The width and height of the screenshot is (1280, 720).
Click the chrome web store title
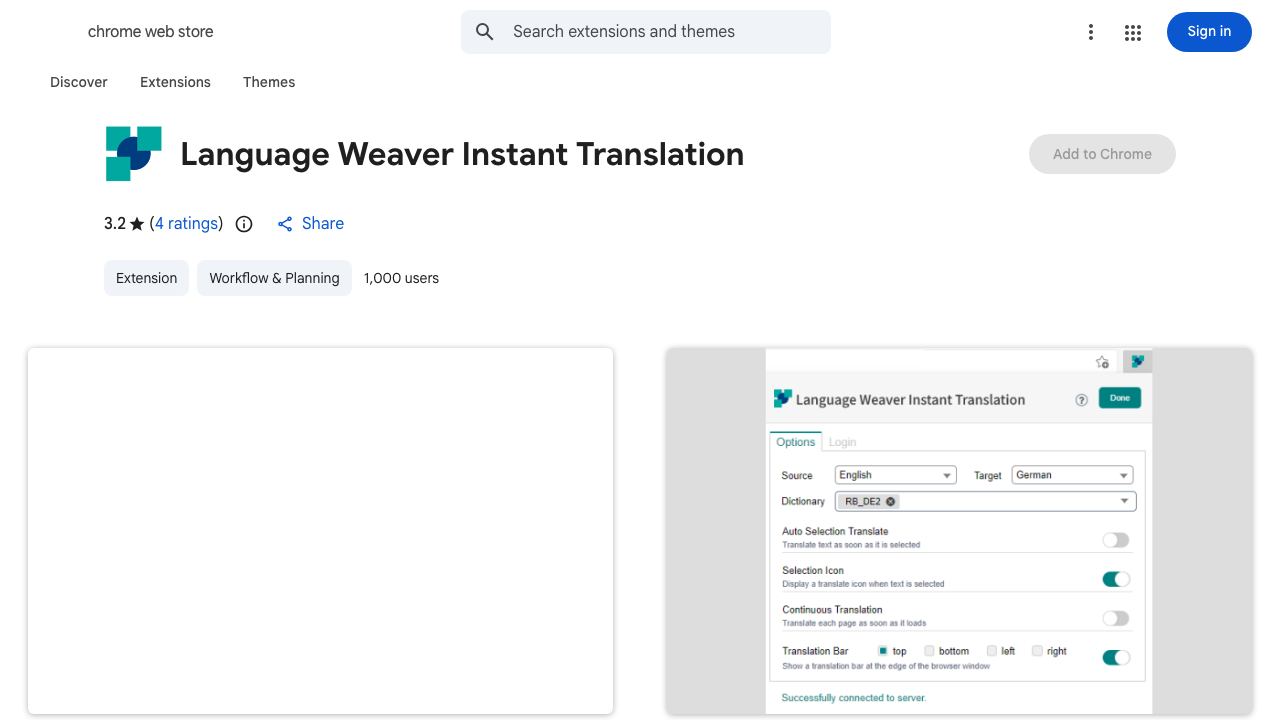pyautogui.click(x=151, y=32)
